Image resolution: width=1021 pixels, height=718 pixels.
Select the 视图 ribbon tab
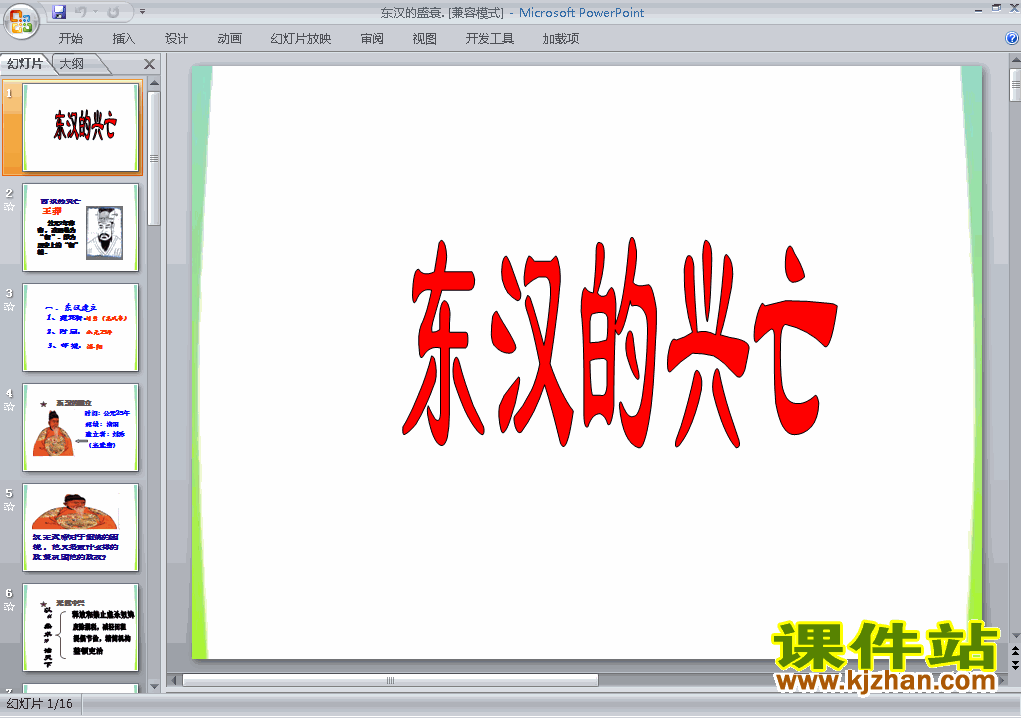point(425,39)
